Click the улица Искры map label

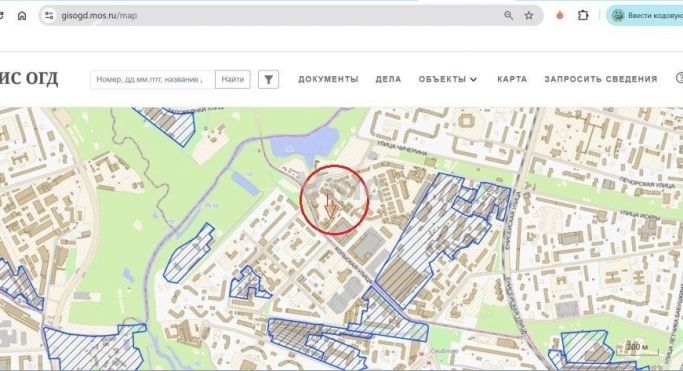click(639, 214)
